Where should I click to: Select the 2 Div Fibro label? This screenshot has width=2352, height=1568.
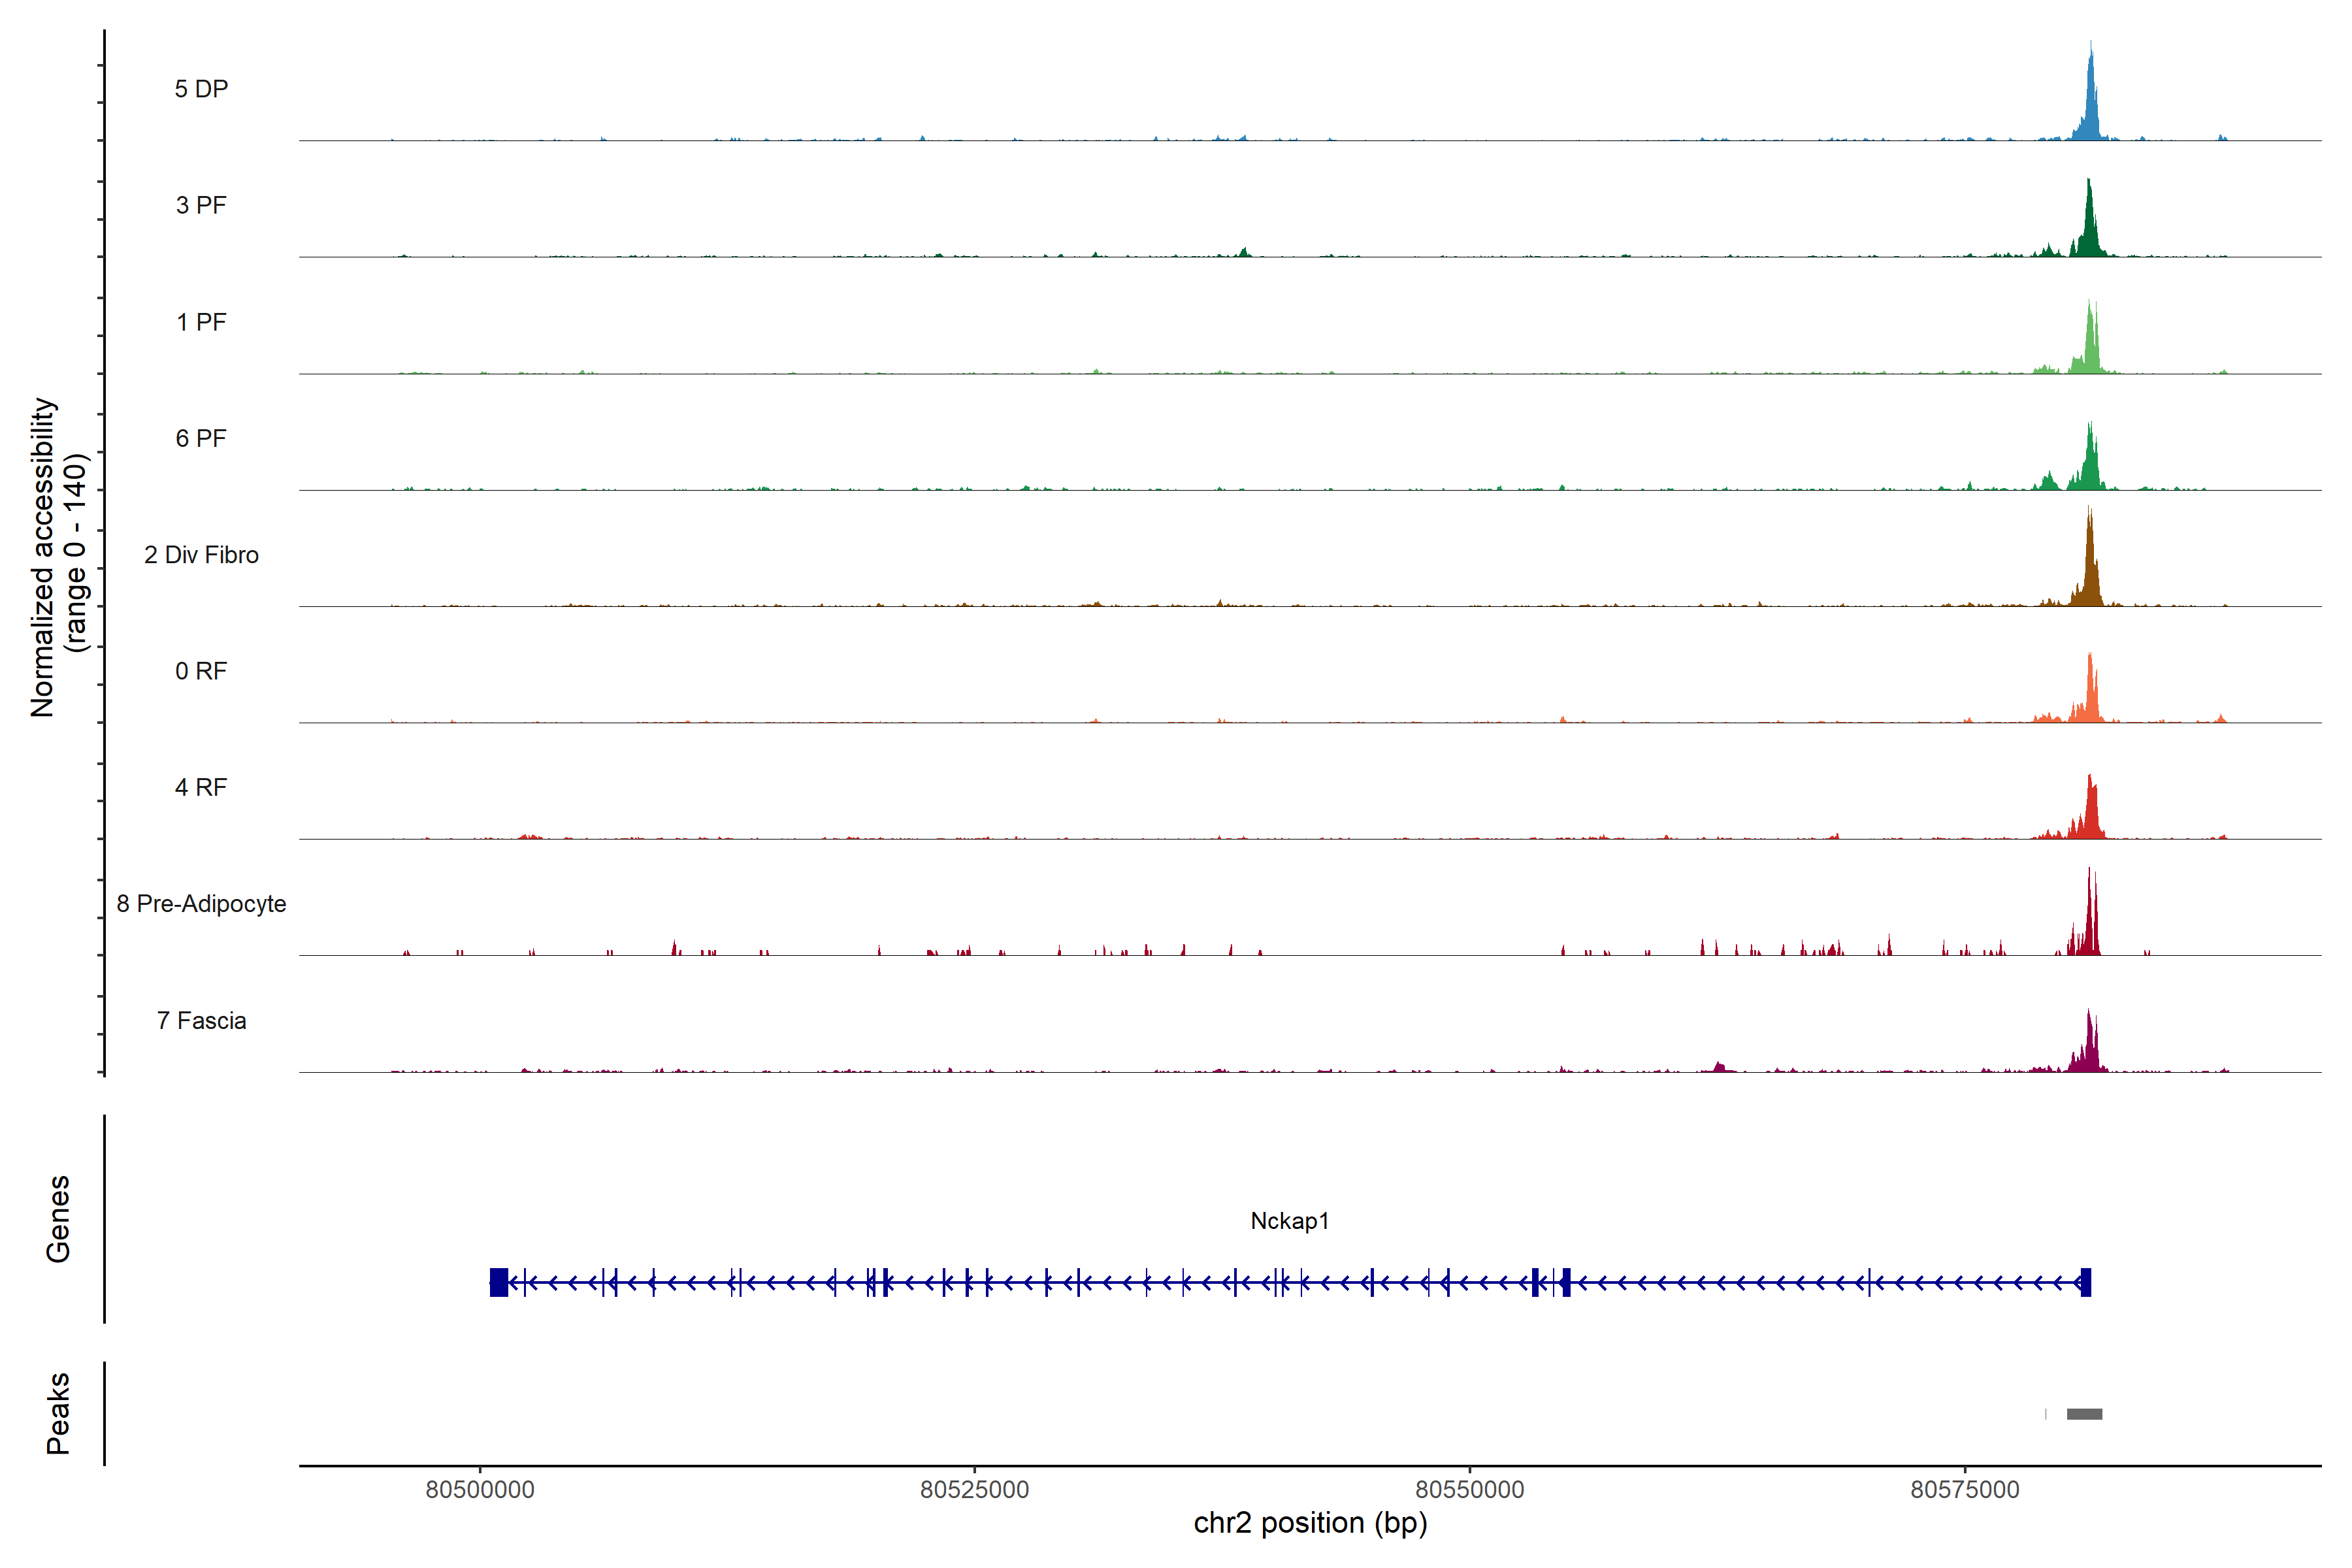click(x=201, y=555)
